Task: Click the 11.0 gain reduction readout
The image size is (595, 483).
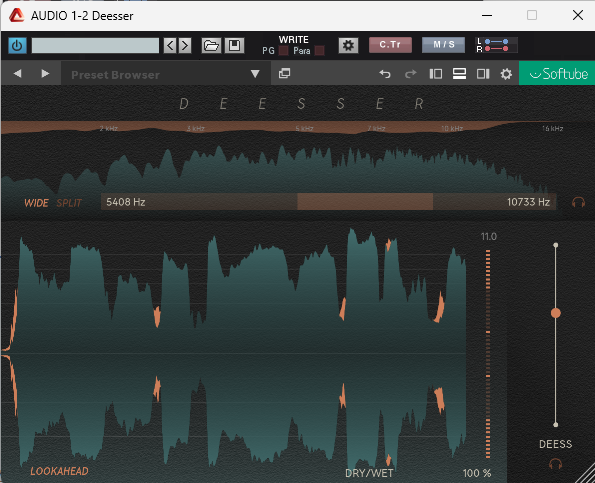Action: [488, 237]
